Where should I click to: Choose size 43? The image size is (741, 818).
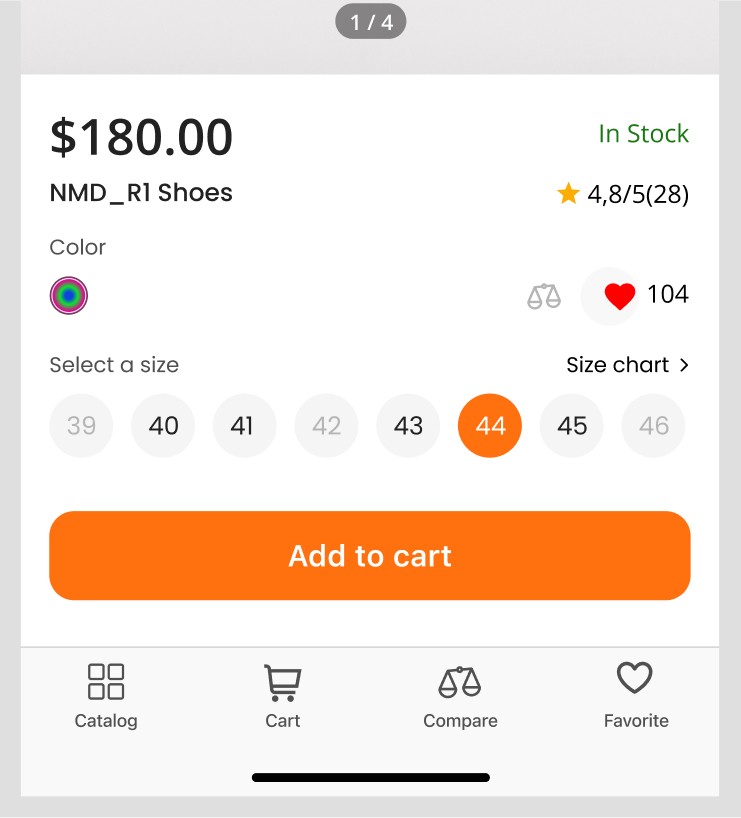[408, 426]
